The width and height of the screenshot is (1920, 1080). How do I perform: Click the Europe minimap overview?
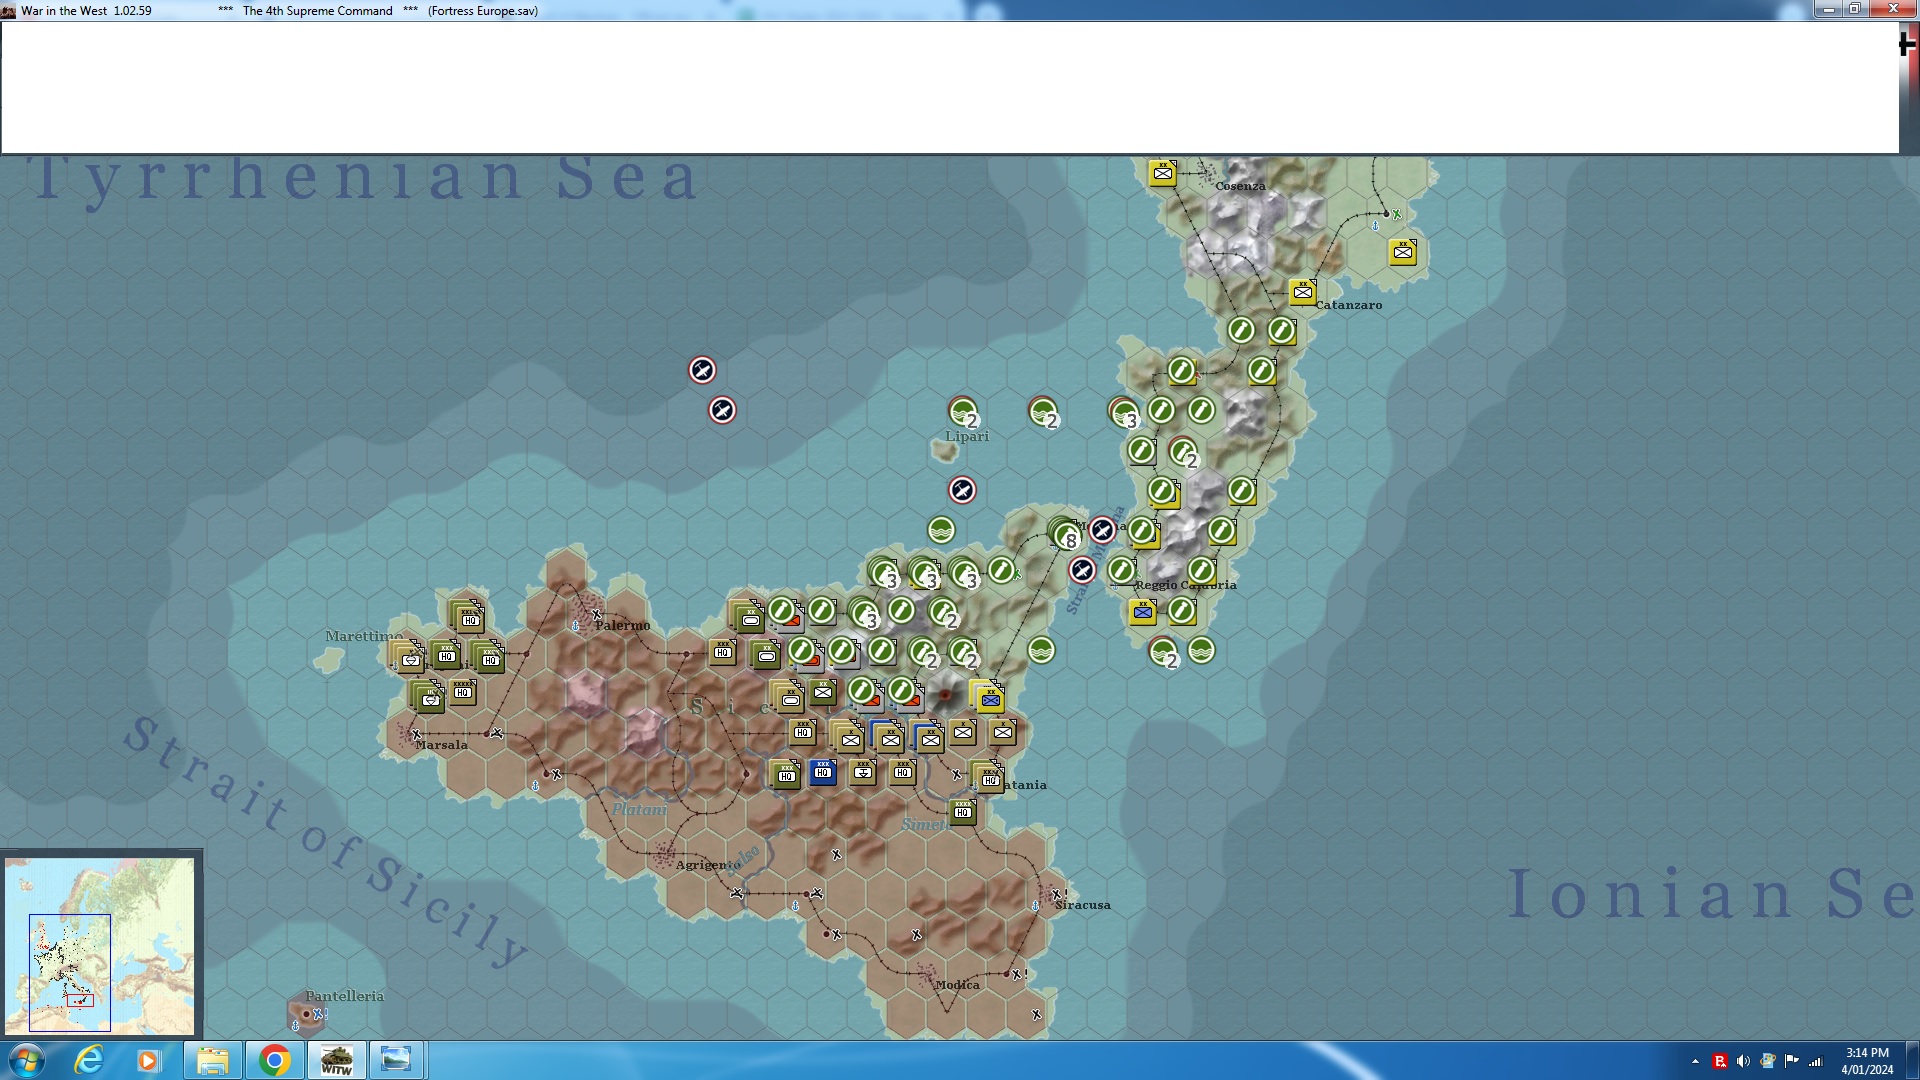coord(100,945)
